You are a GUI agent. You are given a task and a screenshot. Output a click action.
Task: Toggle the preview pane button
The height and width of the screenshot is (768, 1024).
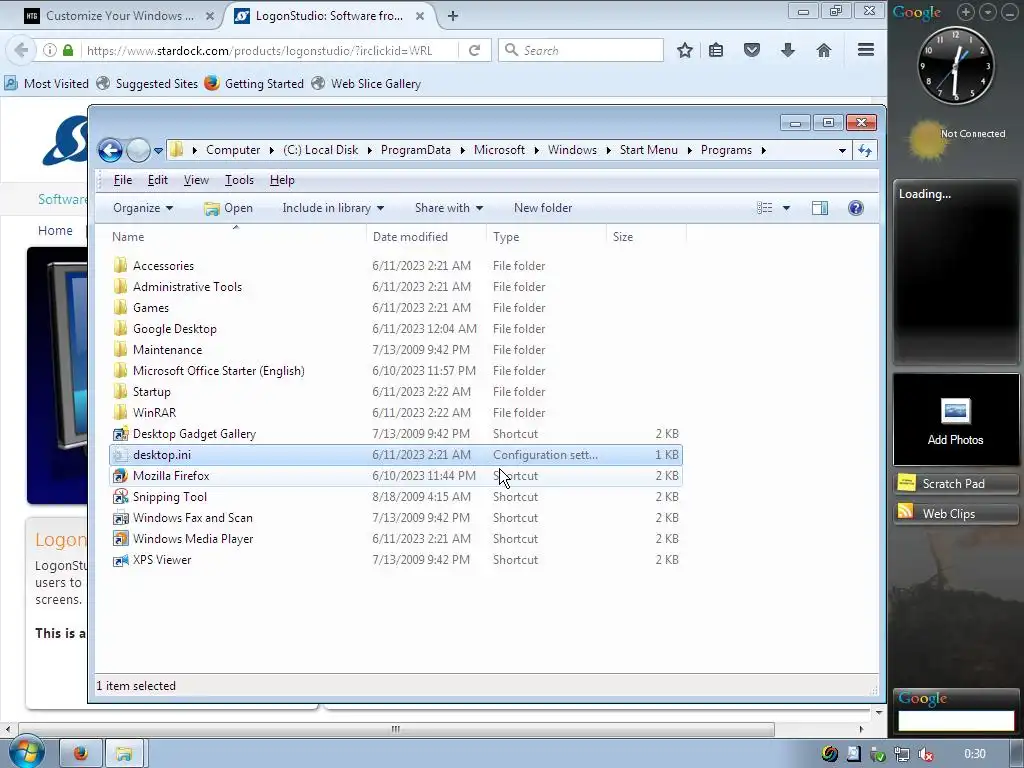click(820, 208)
